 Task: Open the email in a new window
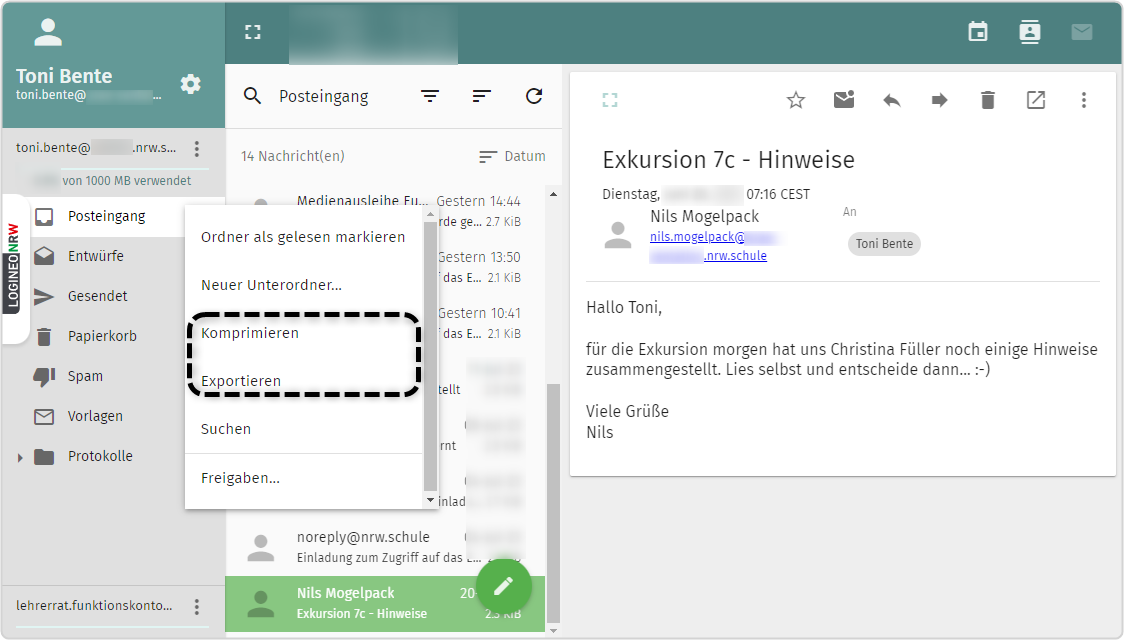click(x=1035, y=100)
